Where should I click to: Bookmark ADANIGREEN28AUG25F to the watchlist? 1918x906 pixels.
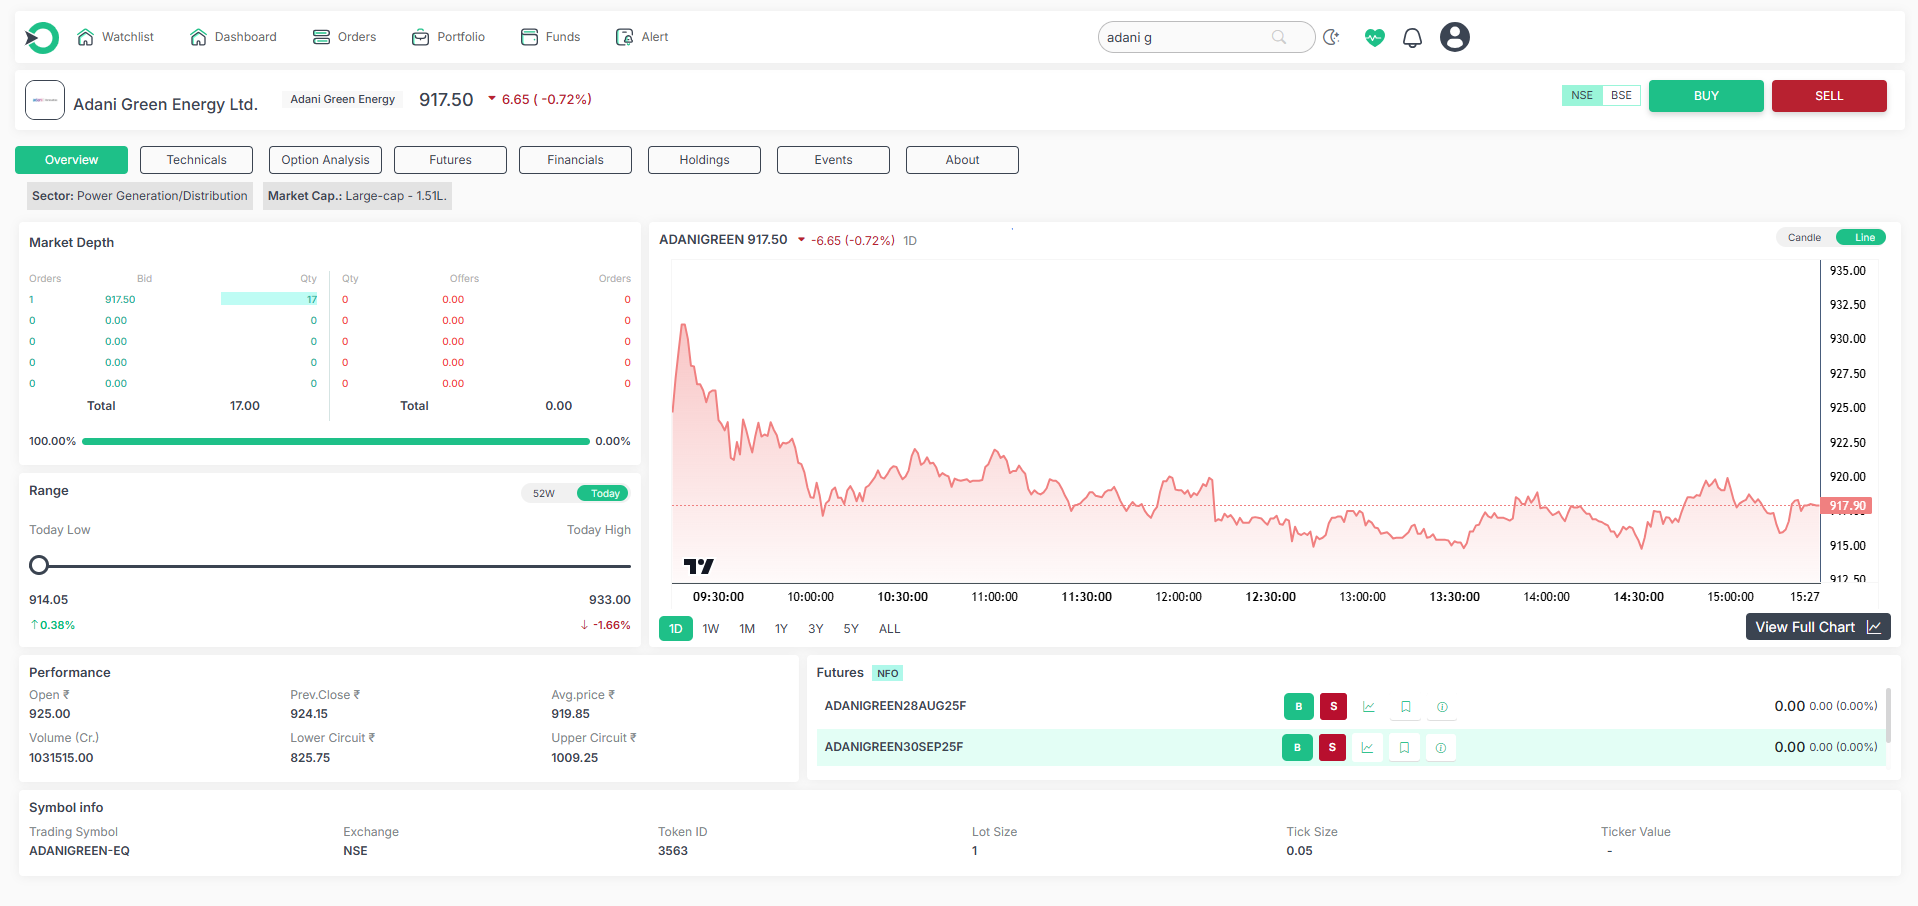[x=1405, y=707]
